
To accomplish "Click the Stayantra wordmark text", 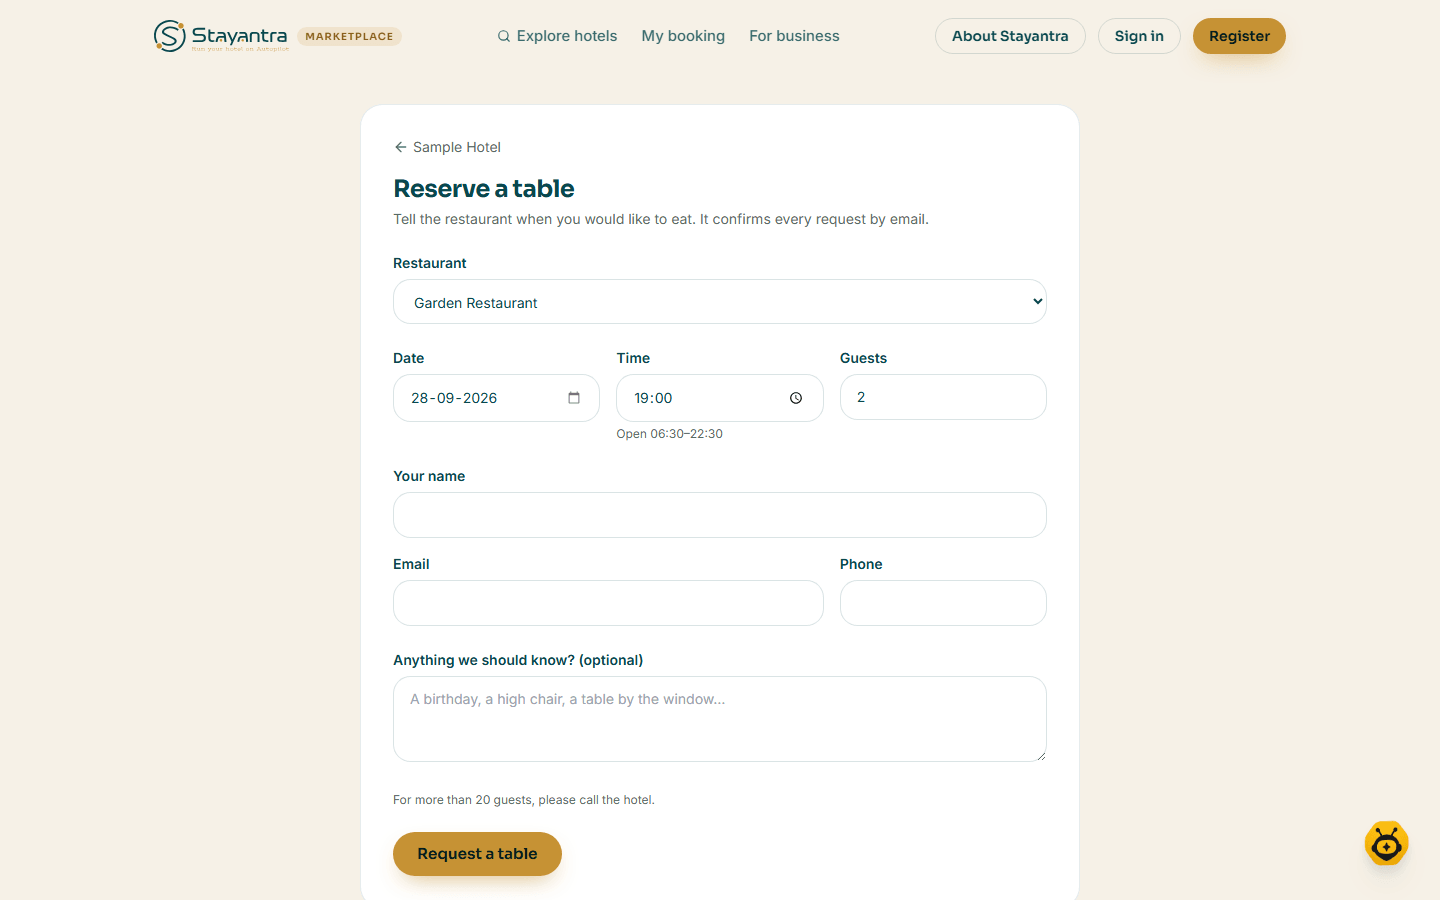I will (x=239, y=36).
